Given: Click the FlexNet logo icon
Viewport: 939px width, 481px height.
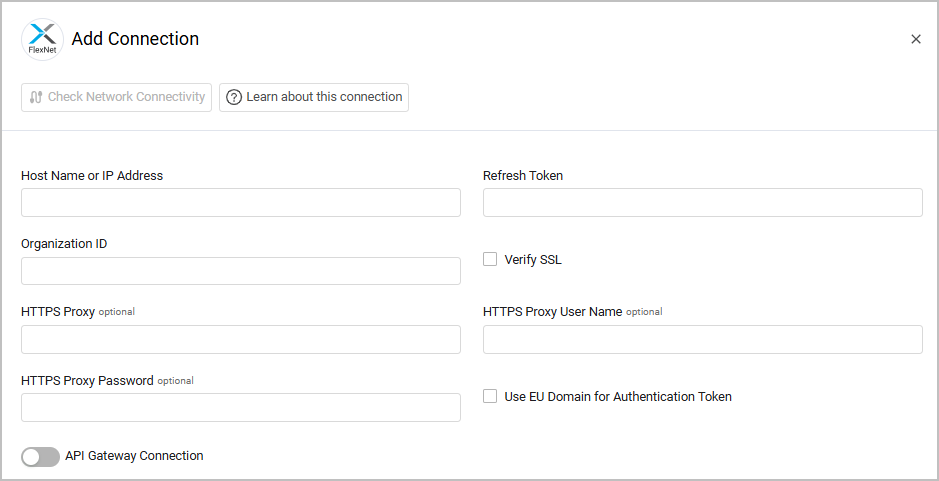Looking at the screenshot, I should [42, 40].
